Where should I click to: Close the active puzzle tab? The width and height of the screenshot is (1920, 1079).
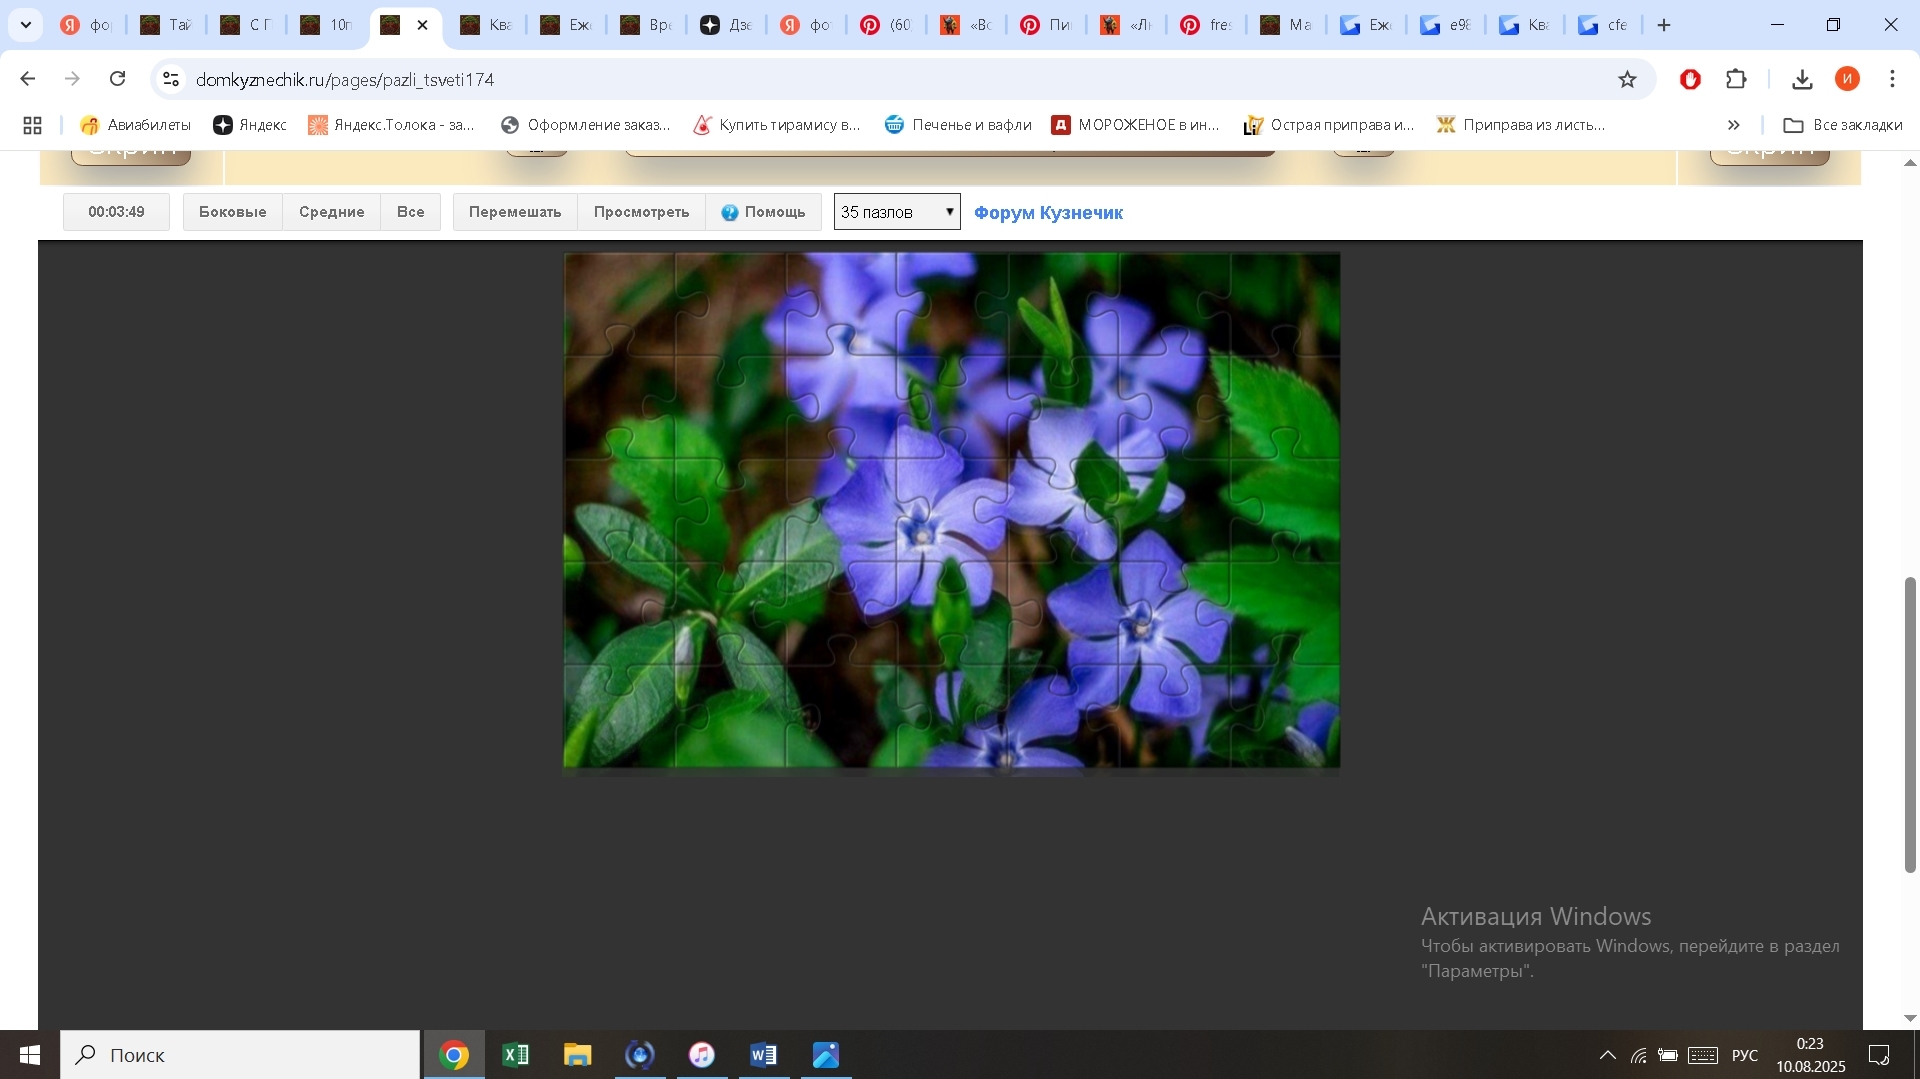(x=423, y=25)
